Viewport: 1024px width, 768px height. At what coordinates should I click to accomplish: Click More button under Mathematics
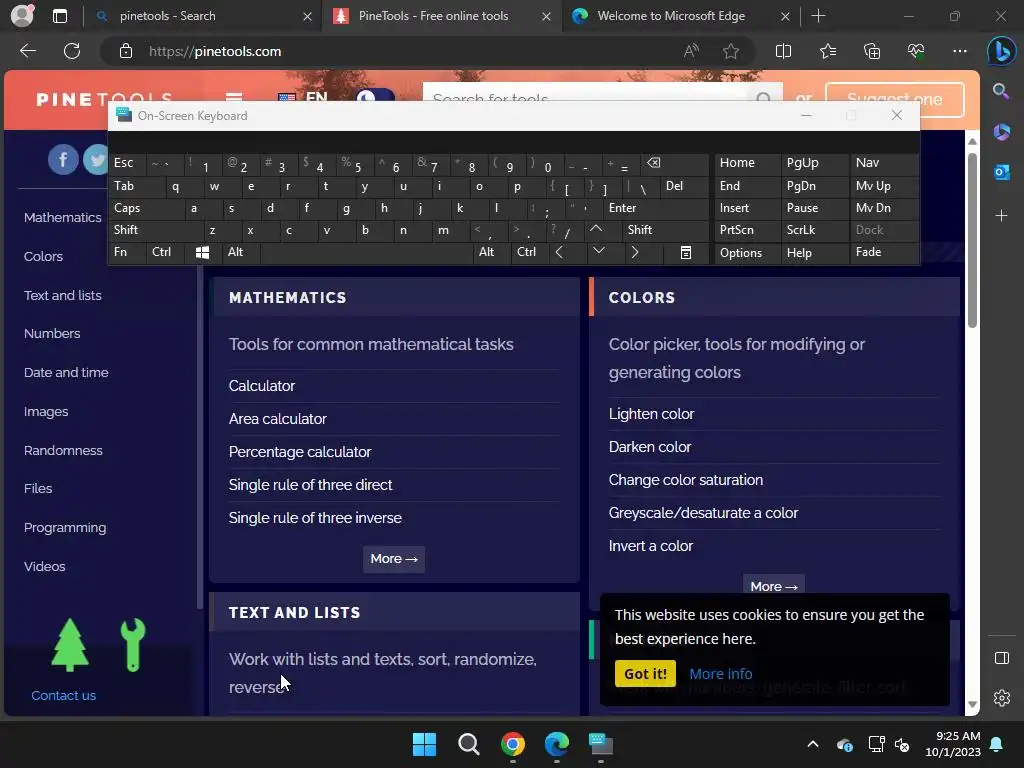[x=394, y=559]
